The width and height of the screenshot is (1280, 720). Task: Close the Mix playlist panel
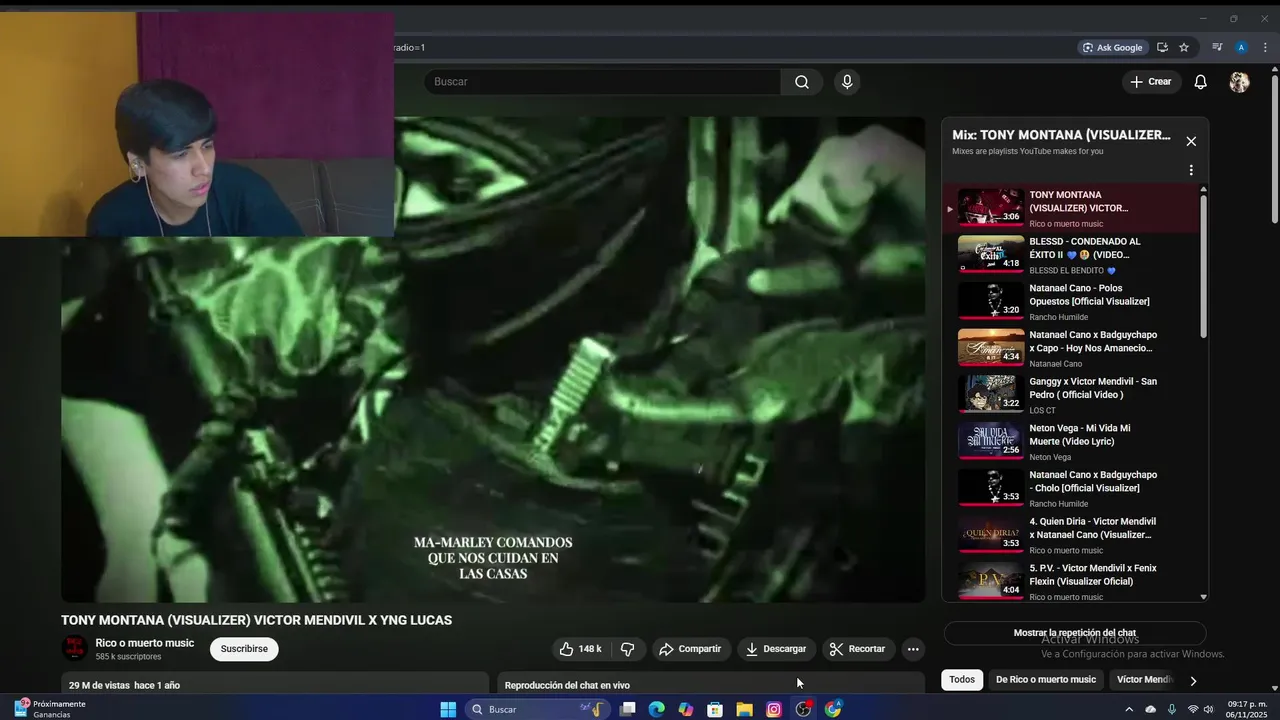(1191, 141)
